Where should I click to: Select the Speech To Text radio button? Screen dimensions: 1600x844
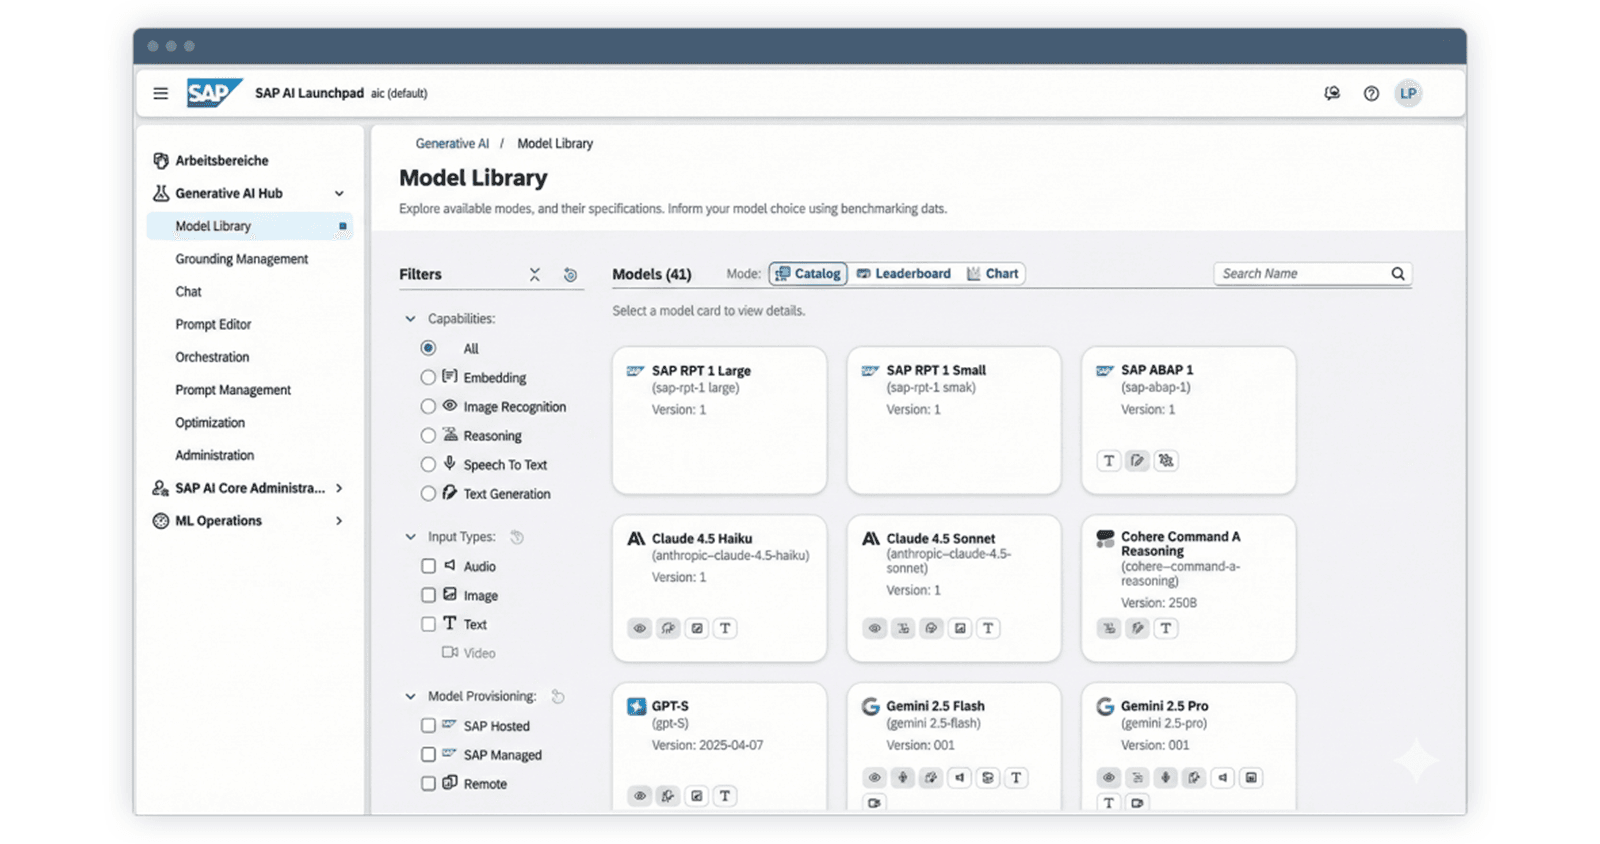tap(428, 464)
